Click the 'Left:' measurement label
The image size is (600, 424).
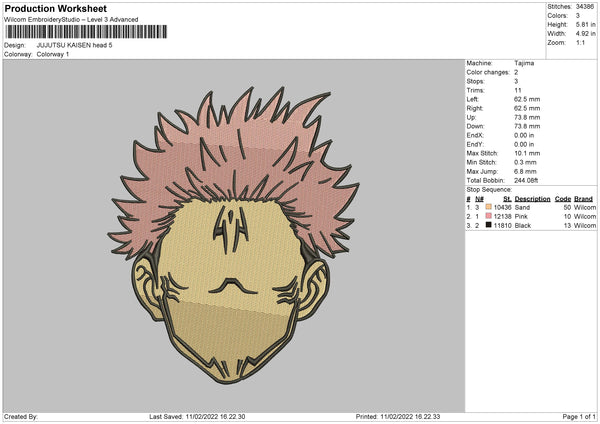tap(472, 99)
